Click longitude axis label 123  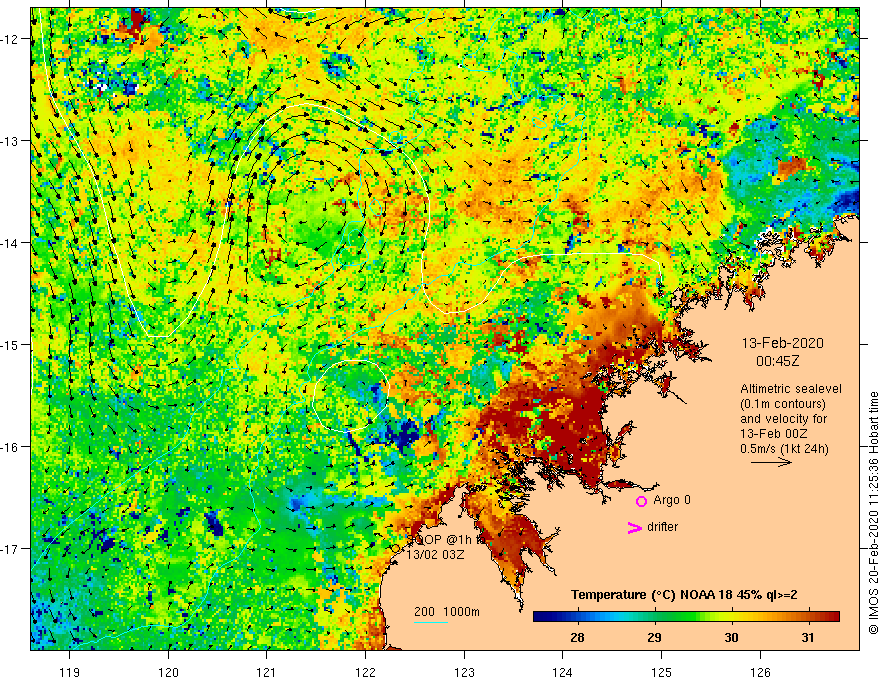pos(464,672)
